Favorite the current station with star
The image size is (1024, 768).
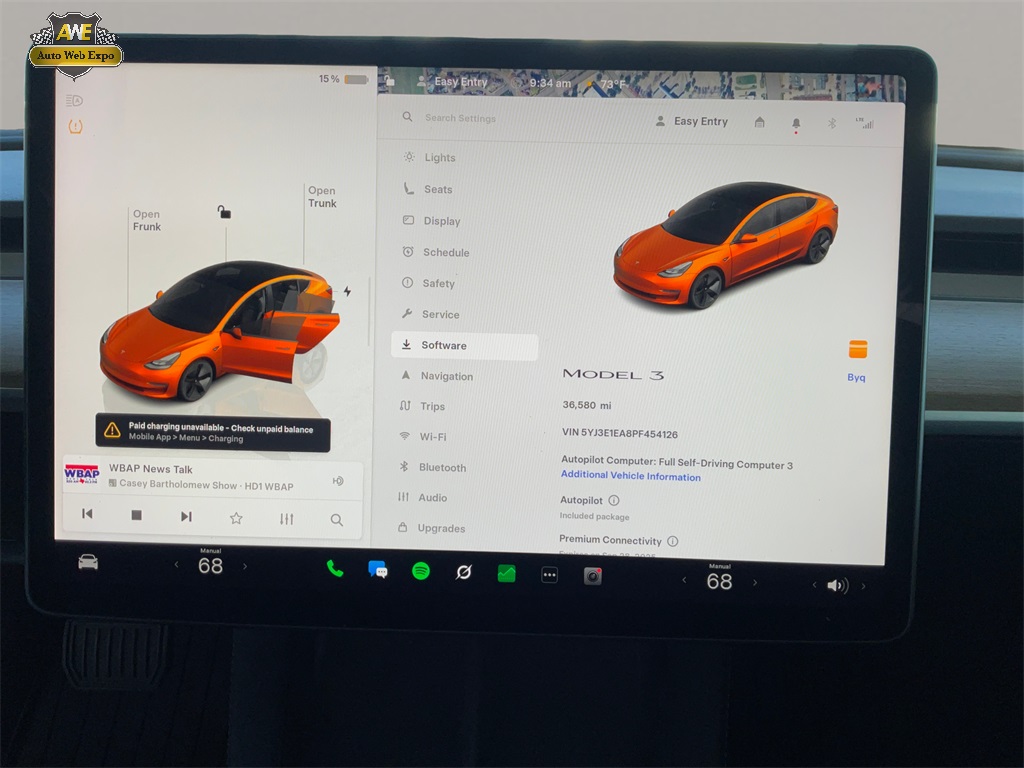[236, 518]
